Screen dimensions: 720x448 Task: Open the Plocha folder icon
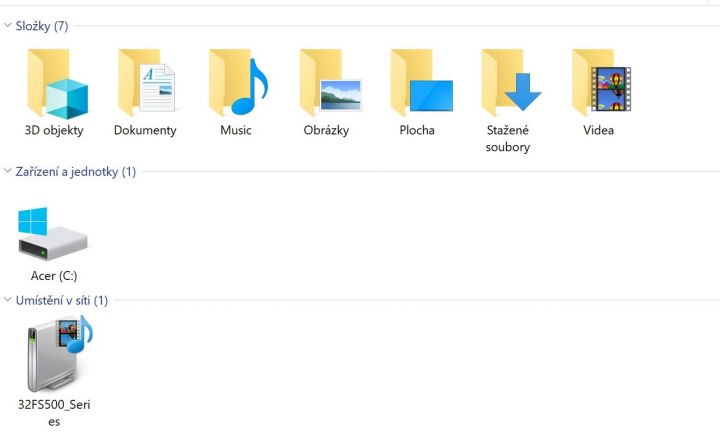pos(422,83)
